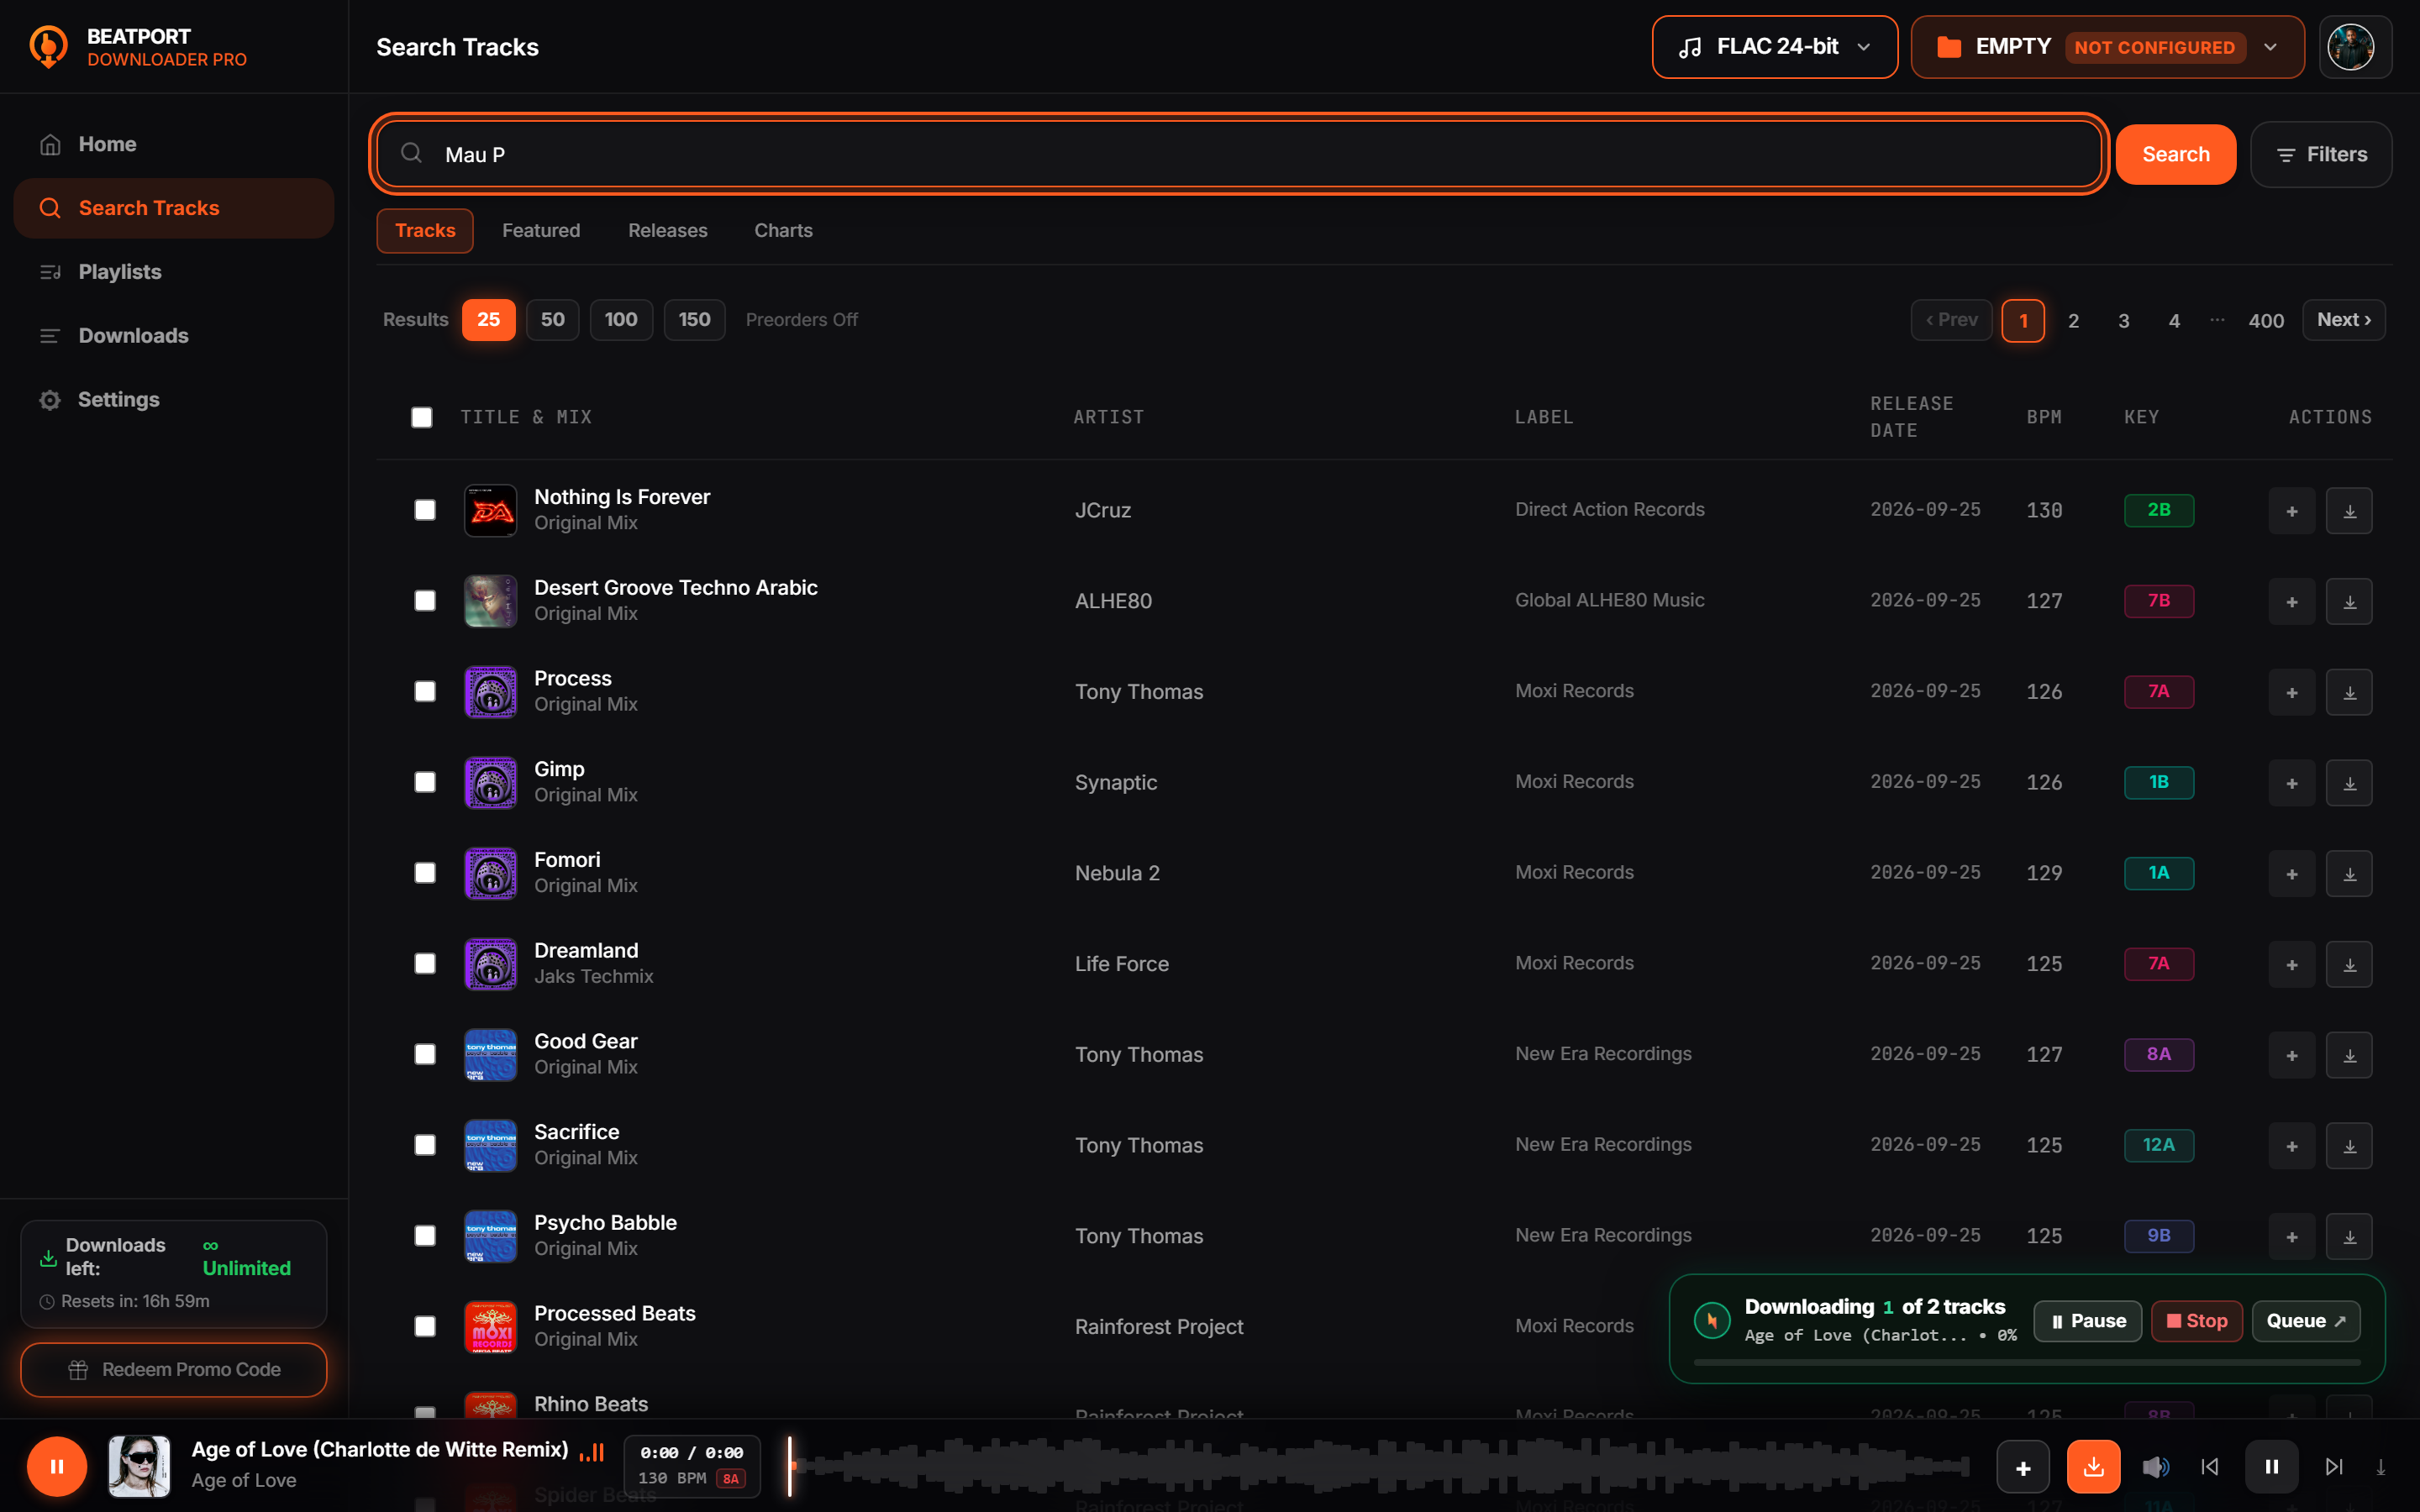Image resolution: width=2420 pixels, height=1512 pixels.
Task: Jump to results page 400
Action: pos(2266,321)
